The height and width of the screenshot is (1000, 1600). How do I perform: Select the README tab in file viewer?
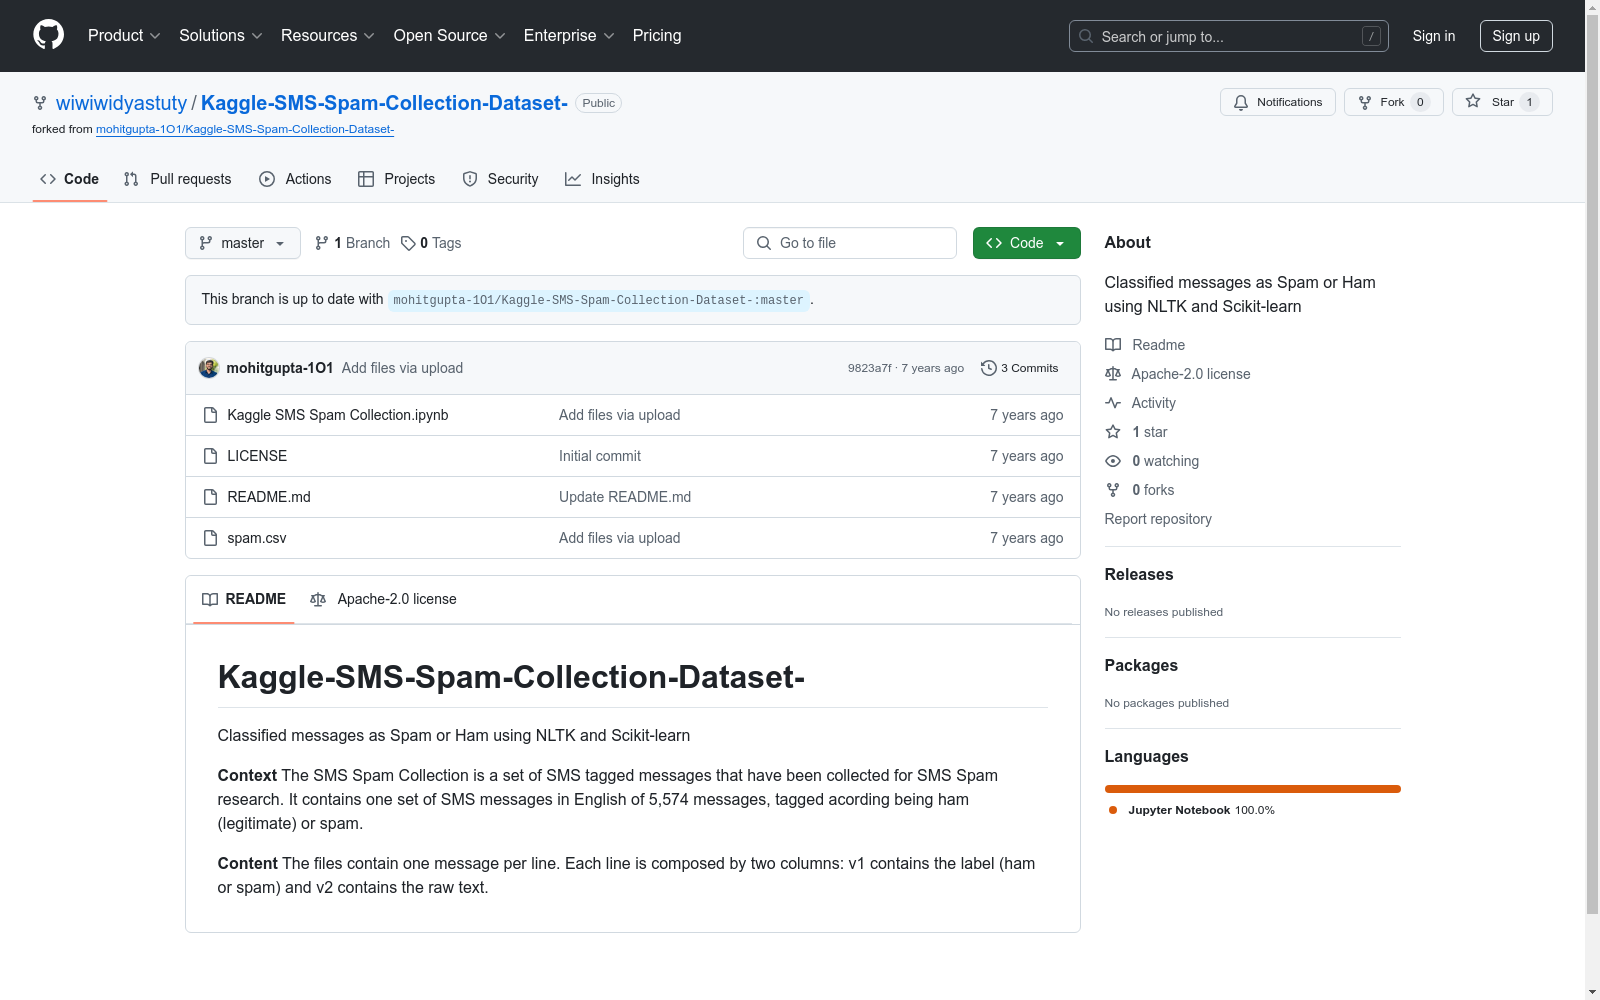pyautogui.click(x=244, y=599)
